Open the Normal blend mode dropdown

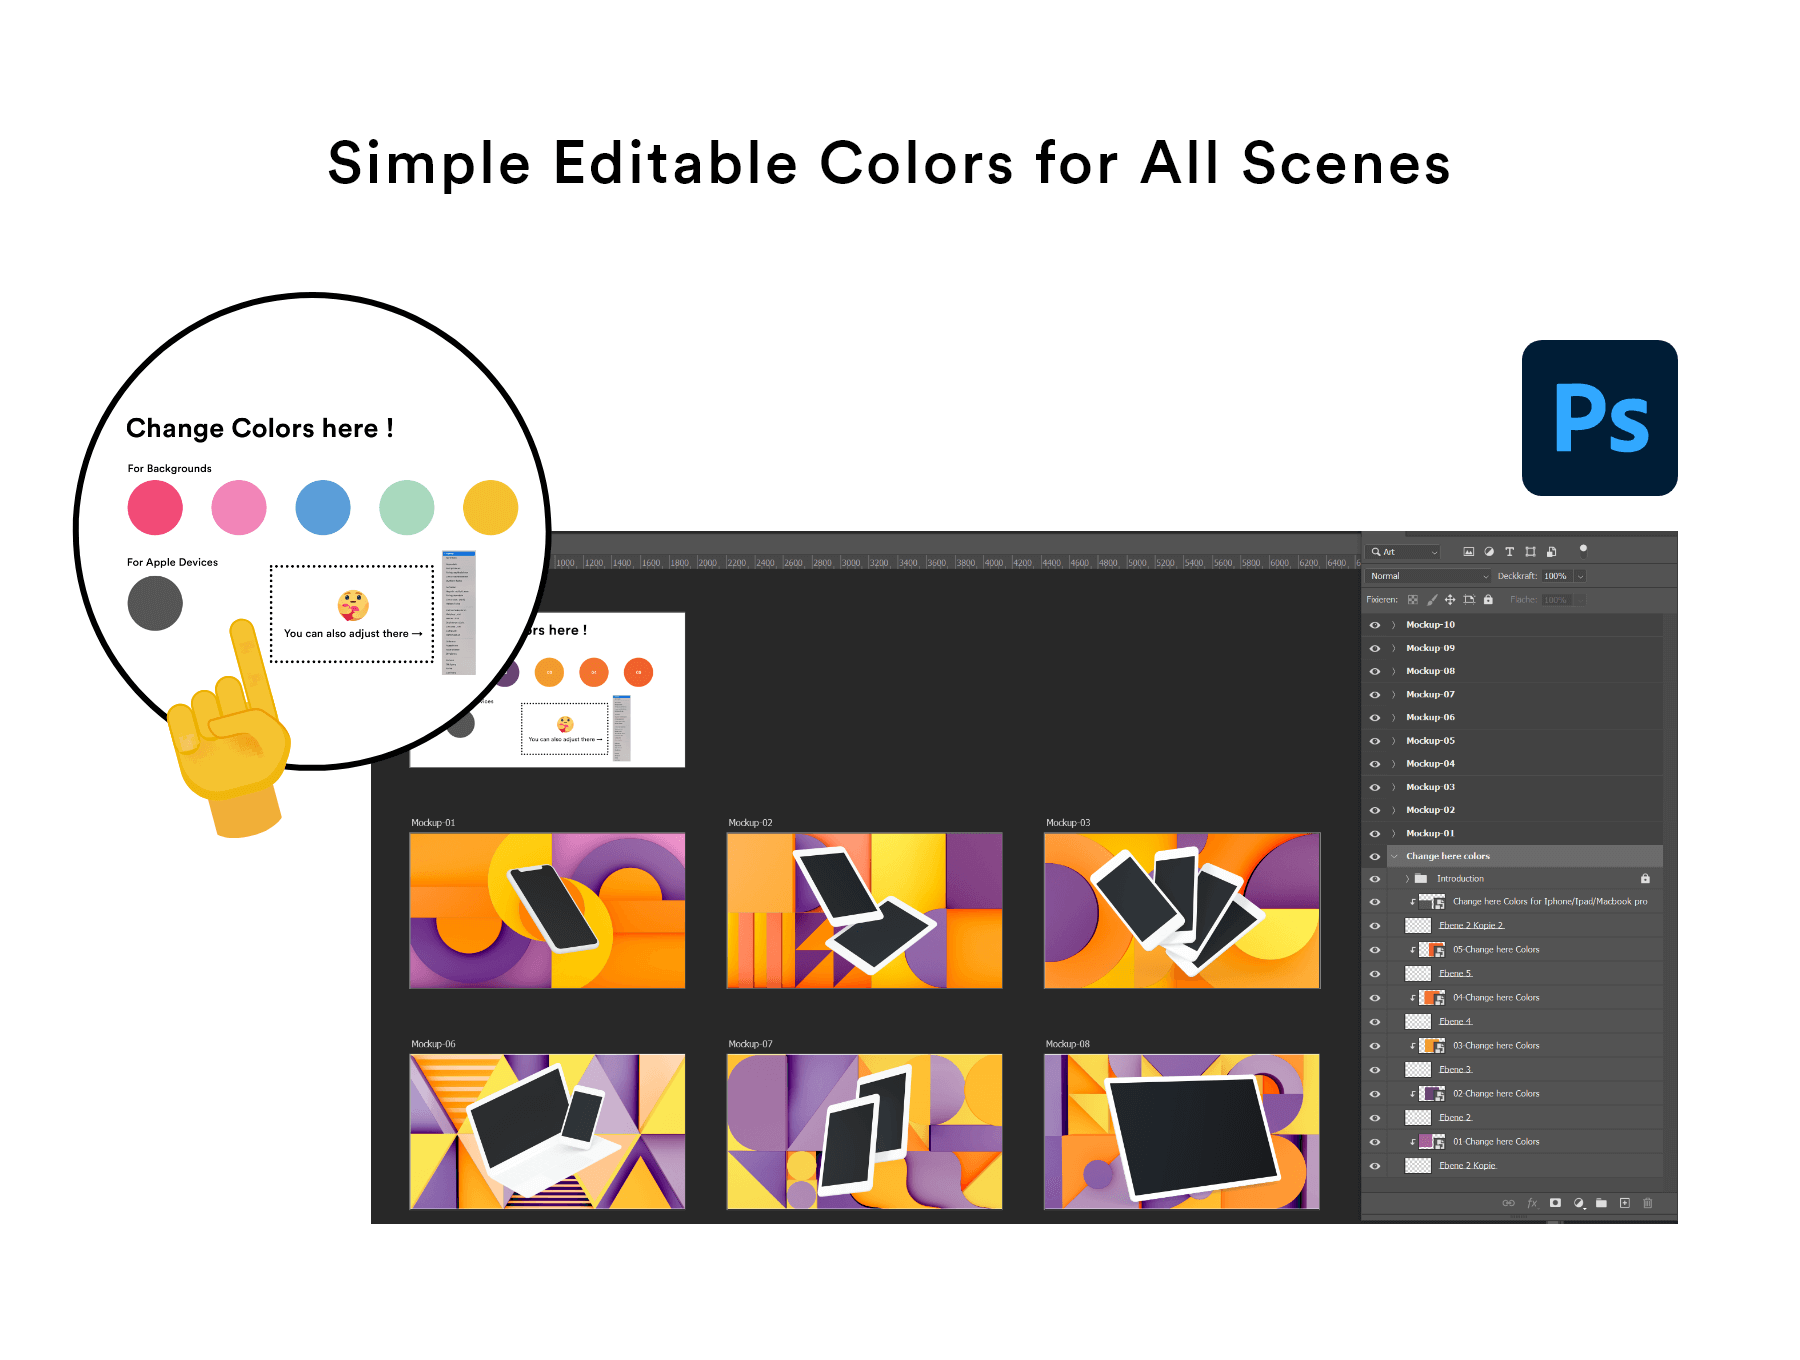pos(1428,576)
